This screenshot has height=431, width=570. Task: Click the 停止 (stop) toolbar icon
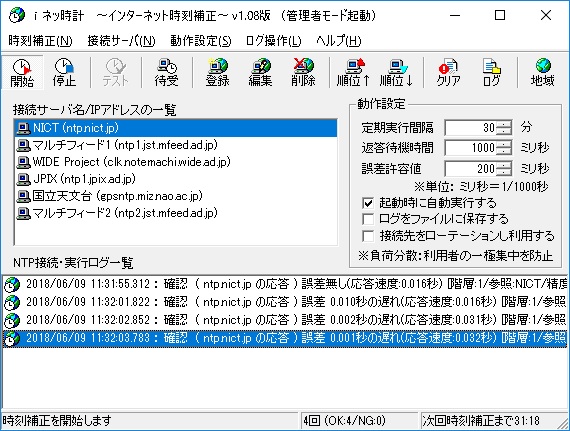tap(64, 72)
